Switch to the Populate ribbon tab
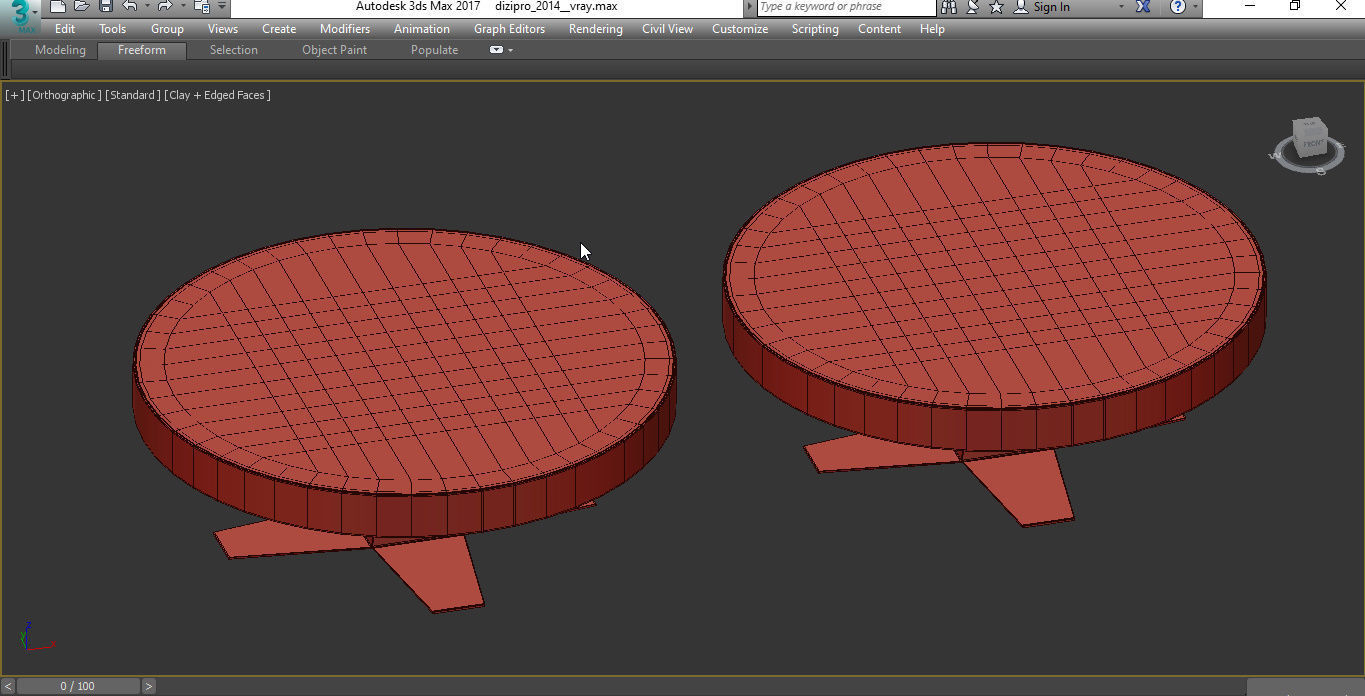 tap(435, 50)
